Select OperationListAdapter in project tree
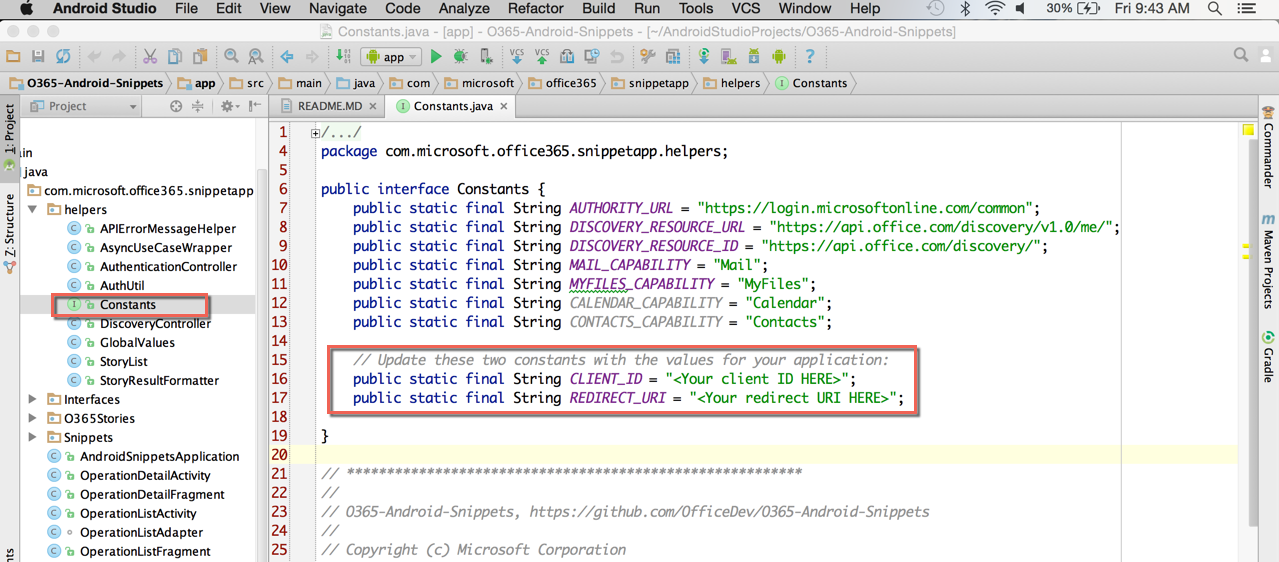The width and height of the screenshot is (1279, 562). point(141,533)
